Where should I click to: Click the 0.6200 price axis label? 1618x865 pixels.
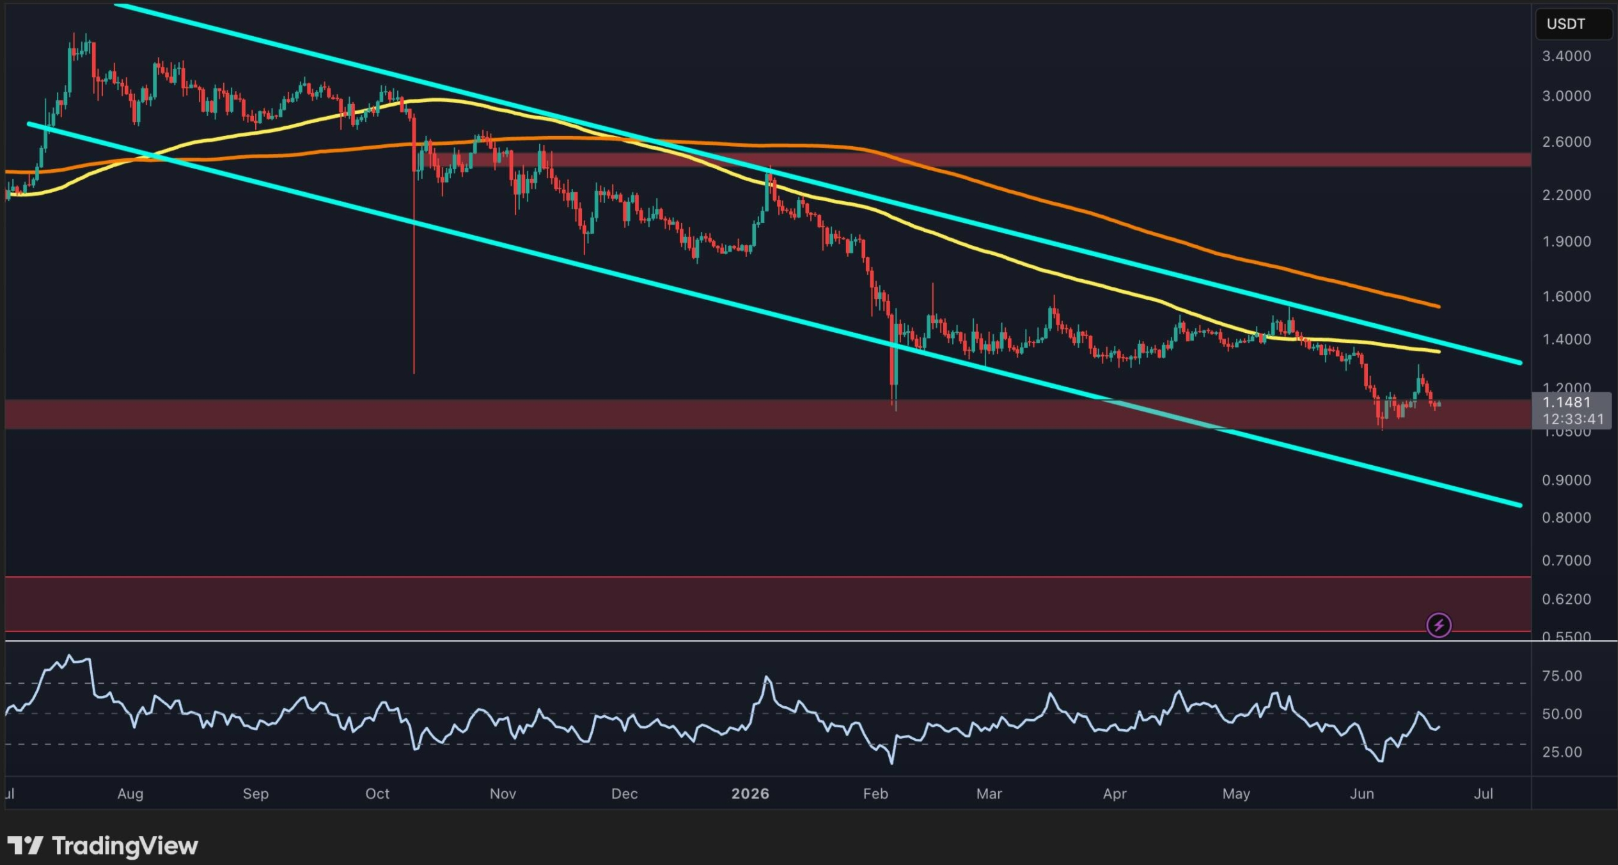pyautogui.click(x=1566, y=600)
